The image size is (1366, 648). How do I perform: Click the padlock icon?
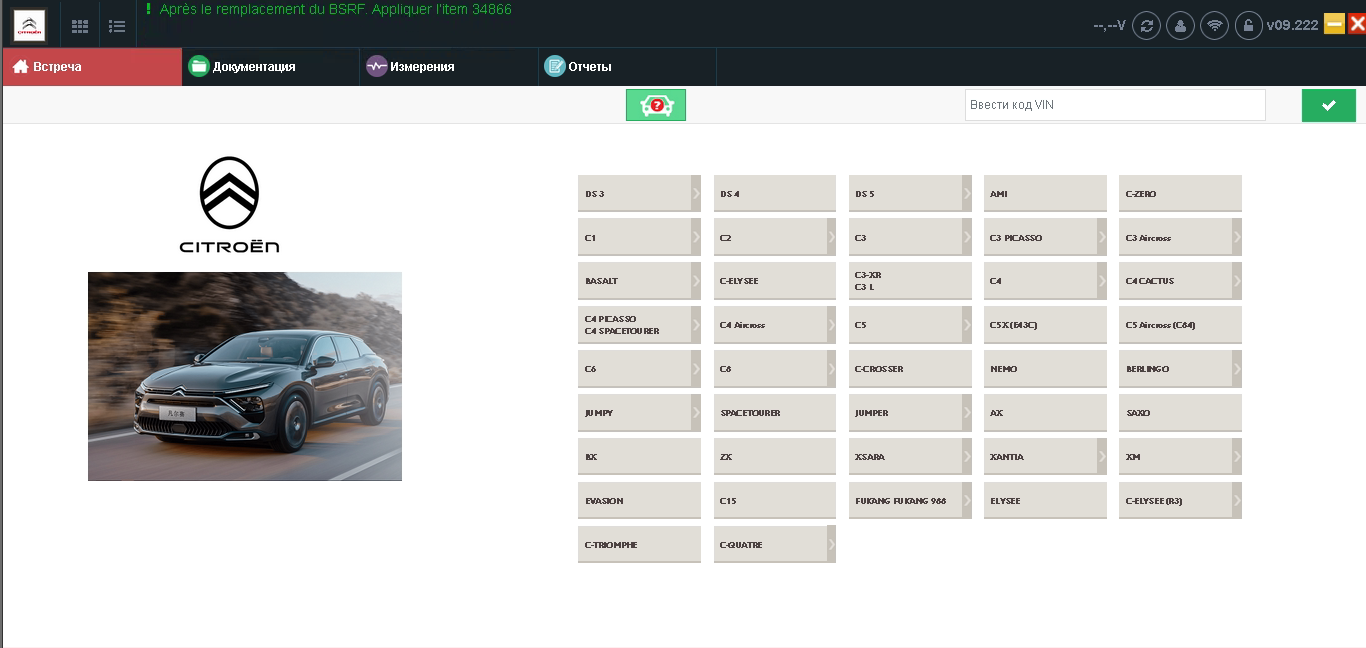click(x=1248, y=26)
